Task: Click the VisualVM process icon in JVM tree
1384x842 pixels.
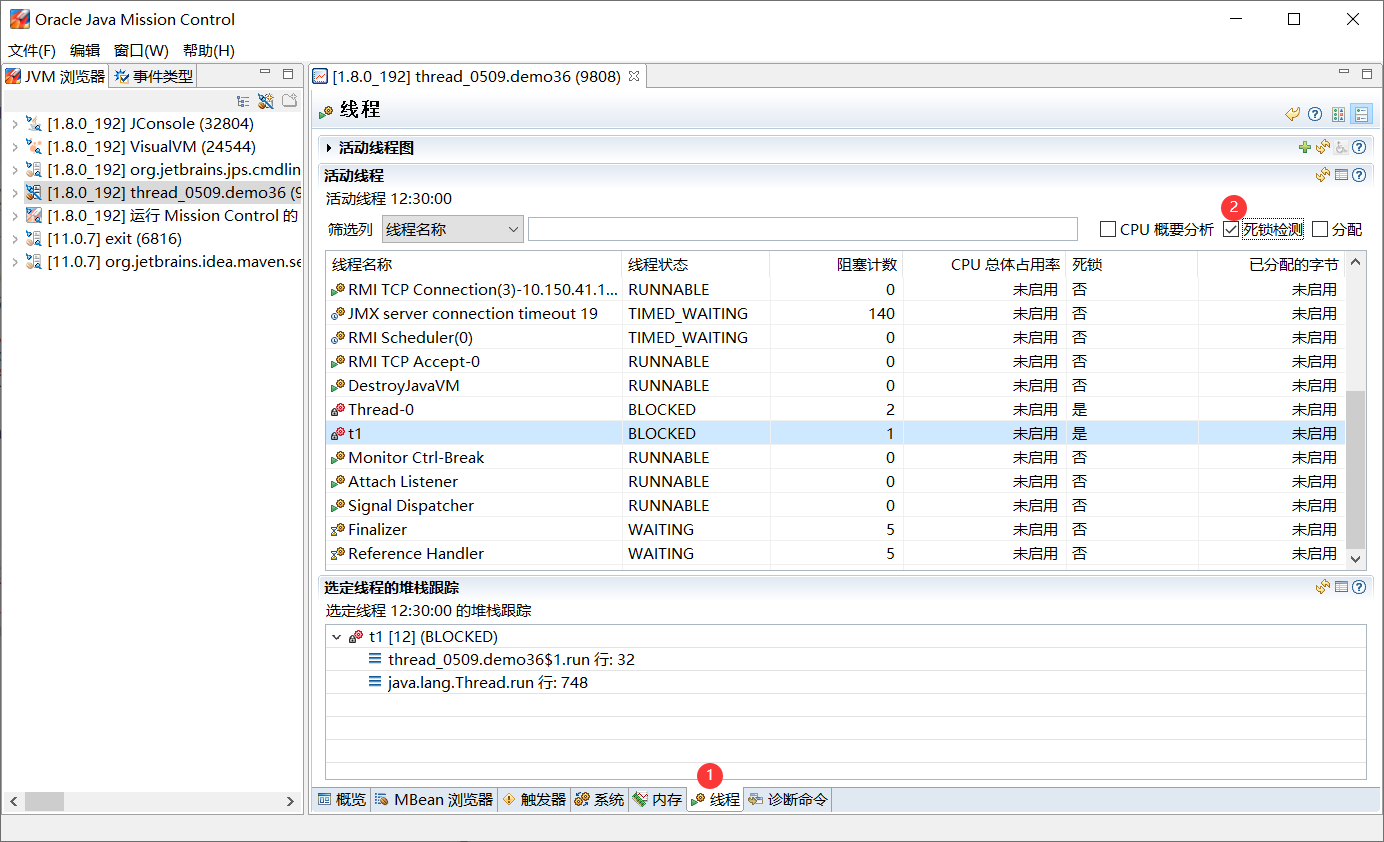Action: 34,146
